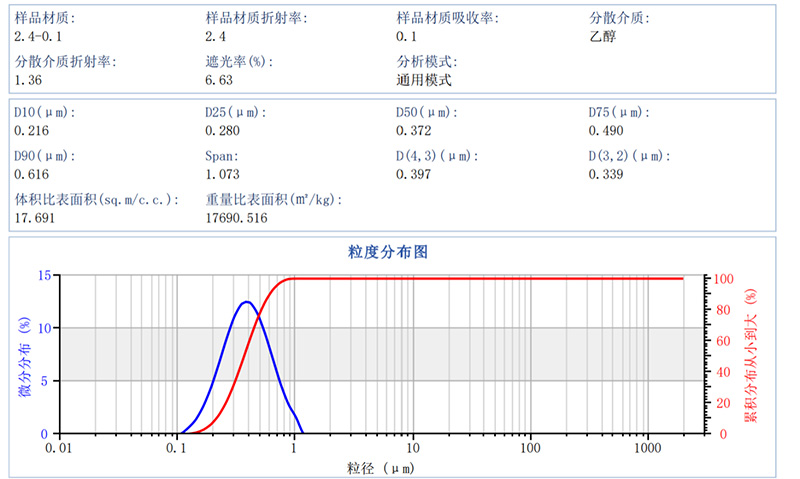Click the D90 value 0.616

(x=31, y=175)
